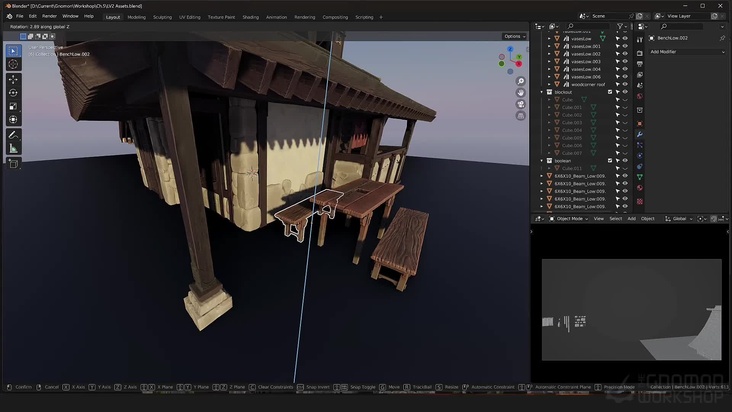
Task: Click the viewport zoom magnifier icon
Action: [x=521, y=81]
